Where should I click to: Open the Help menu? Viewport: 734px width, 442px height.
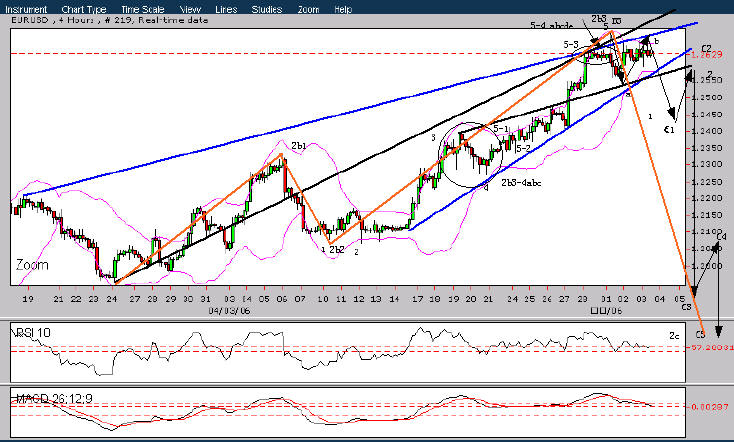click(343, 9)
